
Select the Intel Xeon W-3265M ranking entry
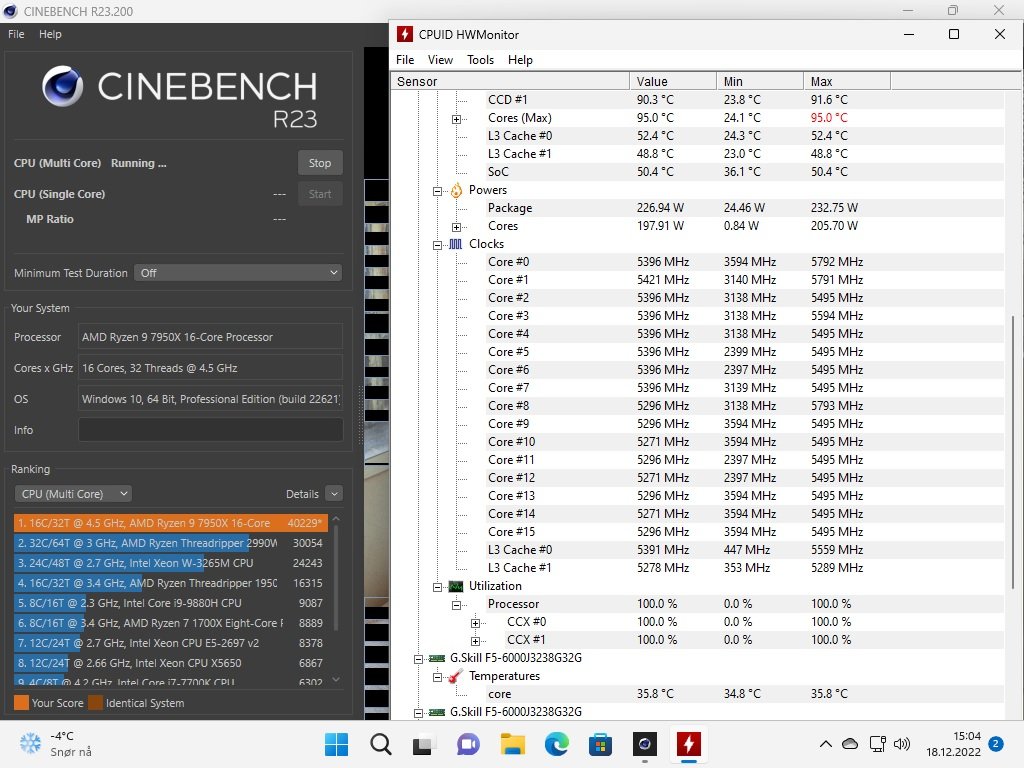coord(170,563)
